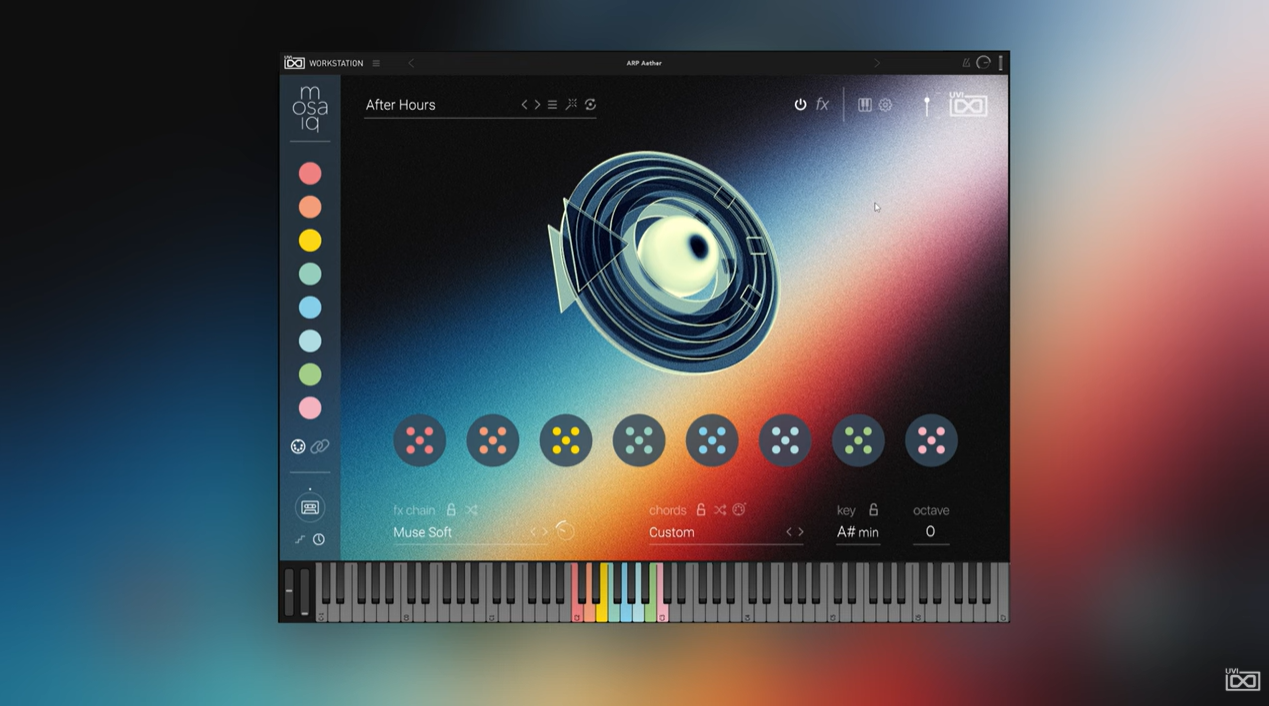Trigger the orange five-dot pad

point(493,440)
